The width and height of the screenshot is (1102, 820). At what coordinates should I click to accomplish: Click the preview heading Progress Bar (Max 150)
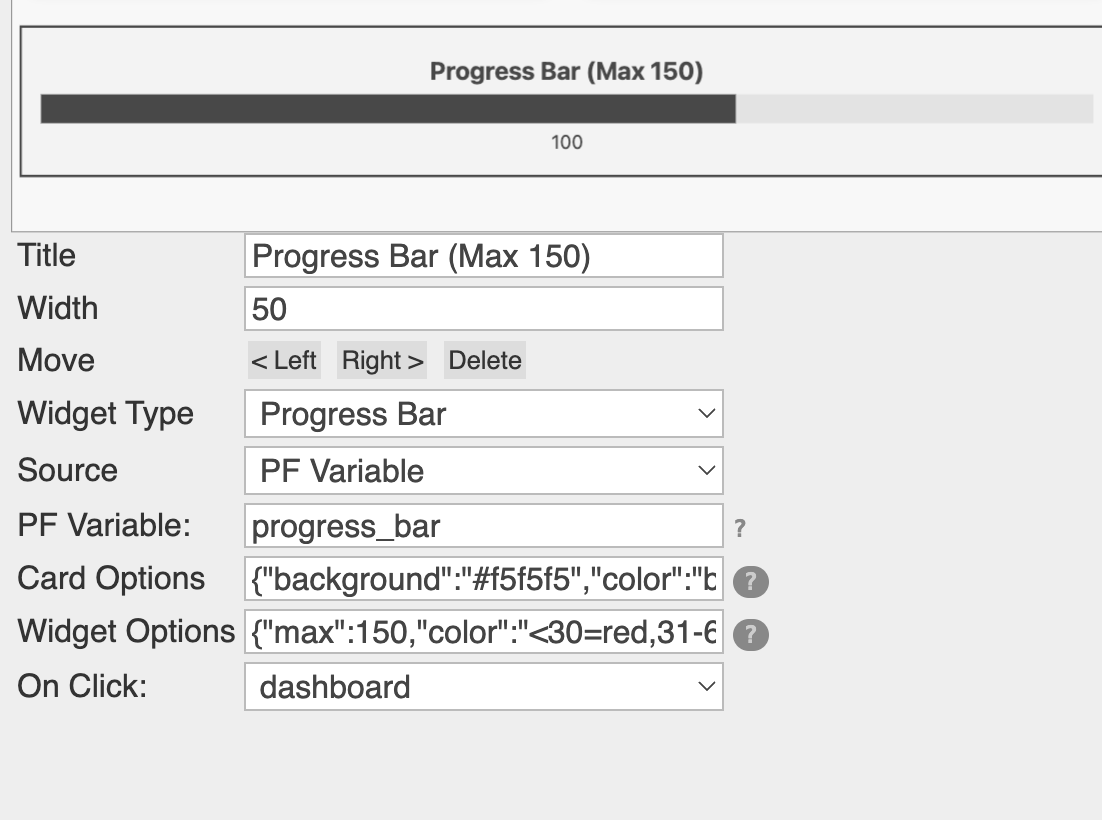[x=566, y=72]
